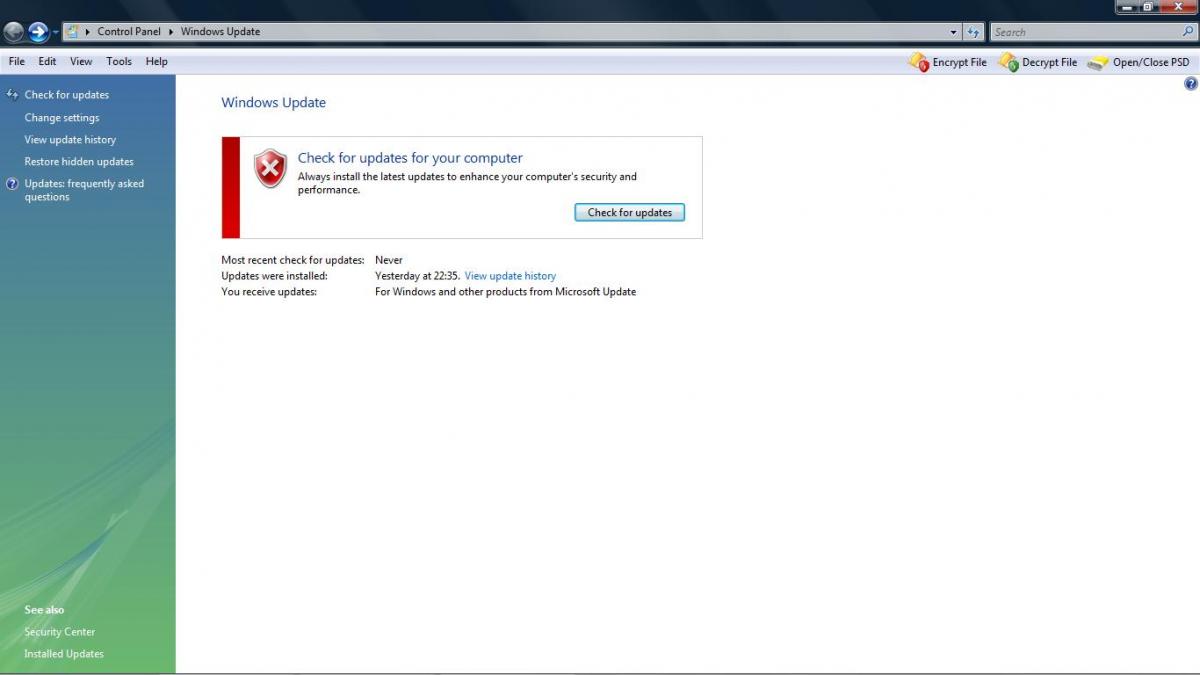This screenshot has height=675, width=1200.
Task: Click View update history link beside Yesterday at 22:35
Action: point(510,276)
